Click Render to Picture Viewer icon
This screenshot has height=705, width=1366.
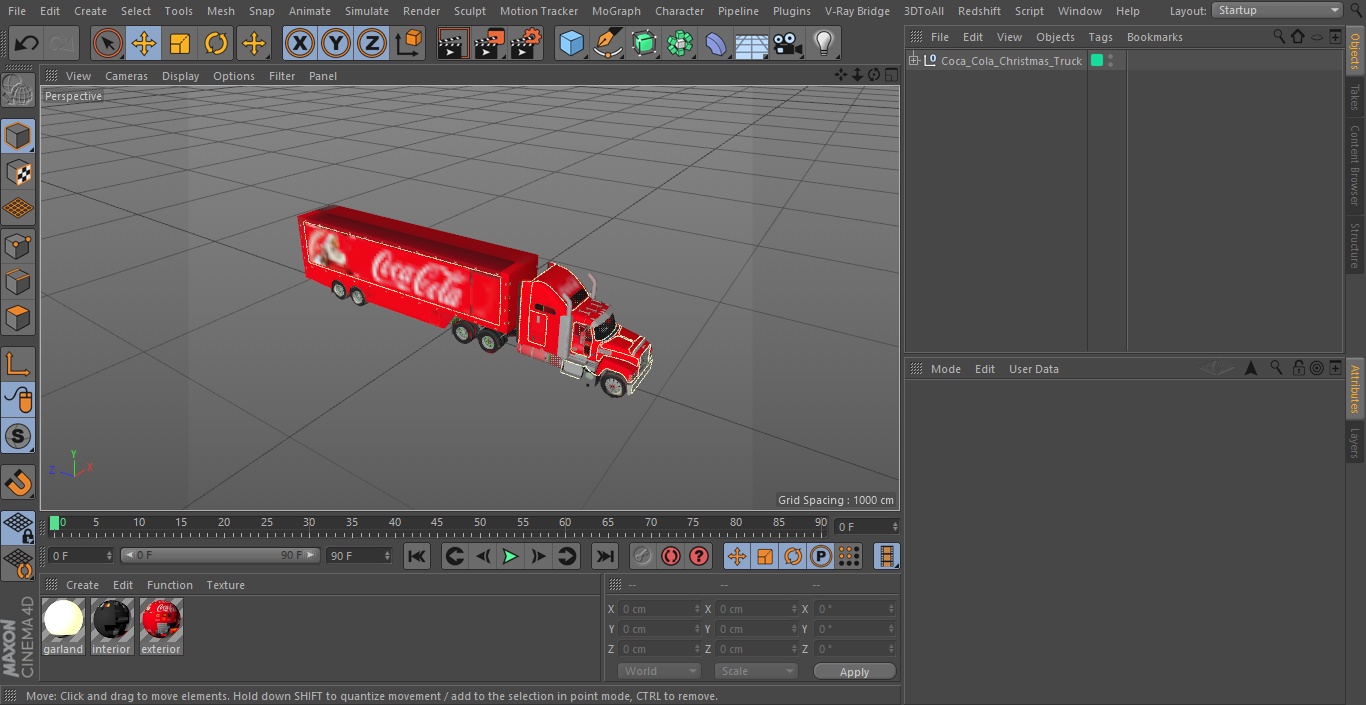489,43
